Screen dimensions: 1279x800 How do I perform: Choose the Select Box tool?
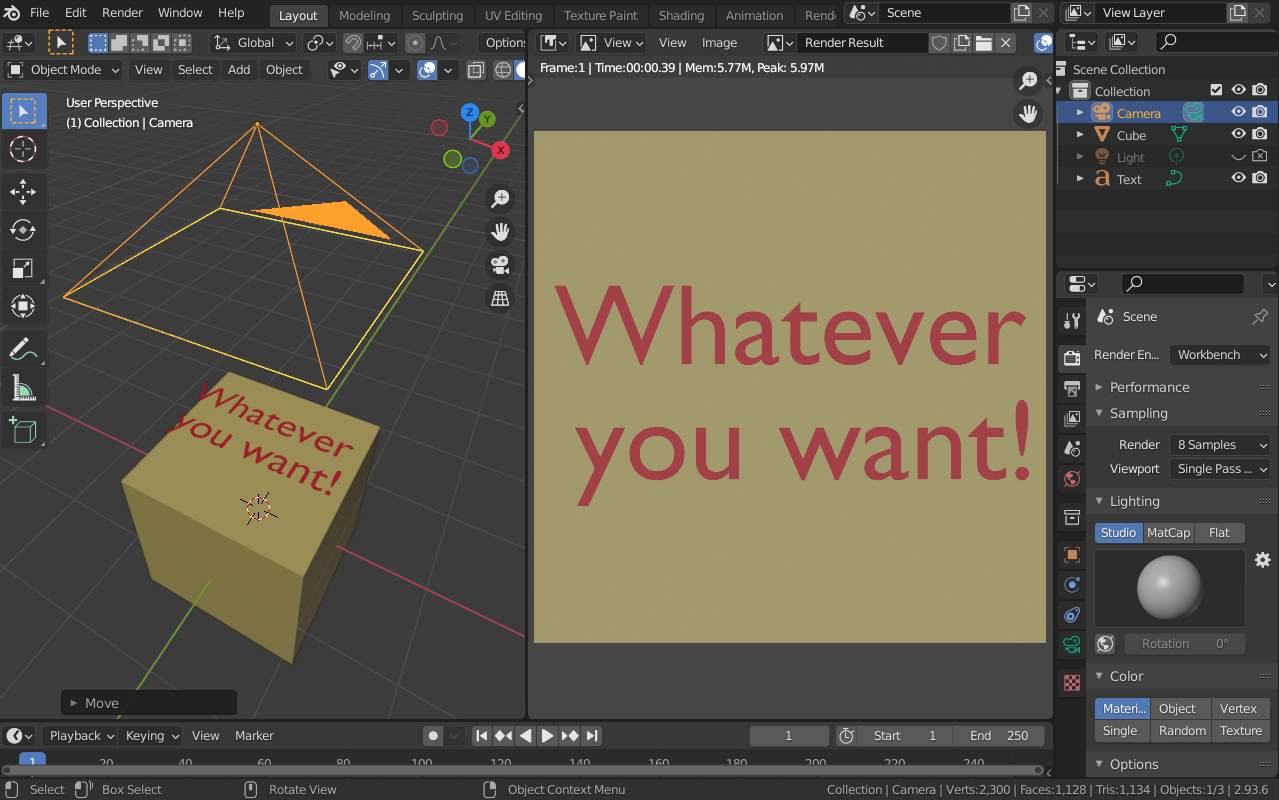pos(23,110)
